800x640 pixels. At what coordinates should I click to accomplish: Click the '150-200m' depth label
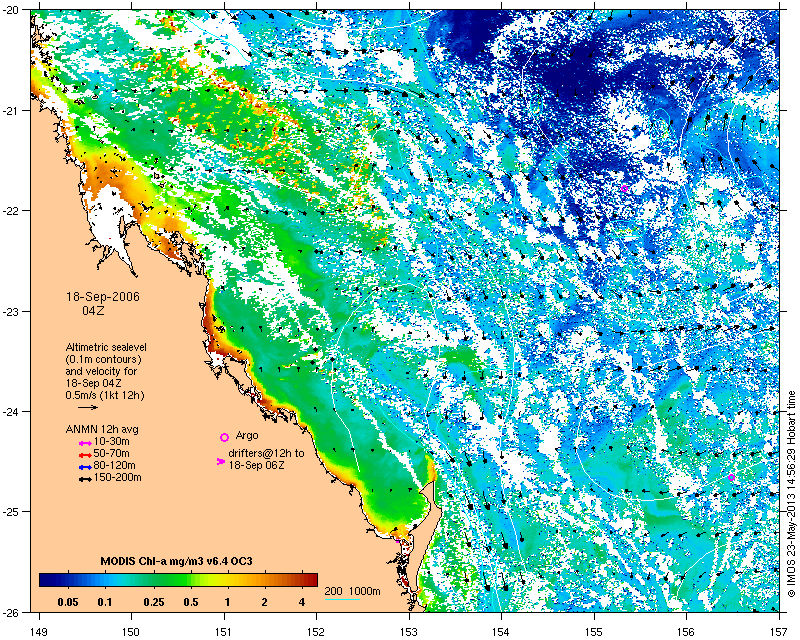click(x=117, y=478)
